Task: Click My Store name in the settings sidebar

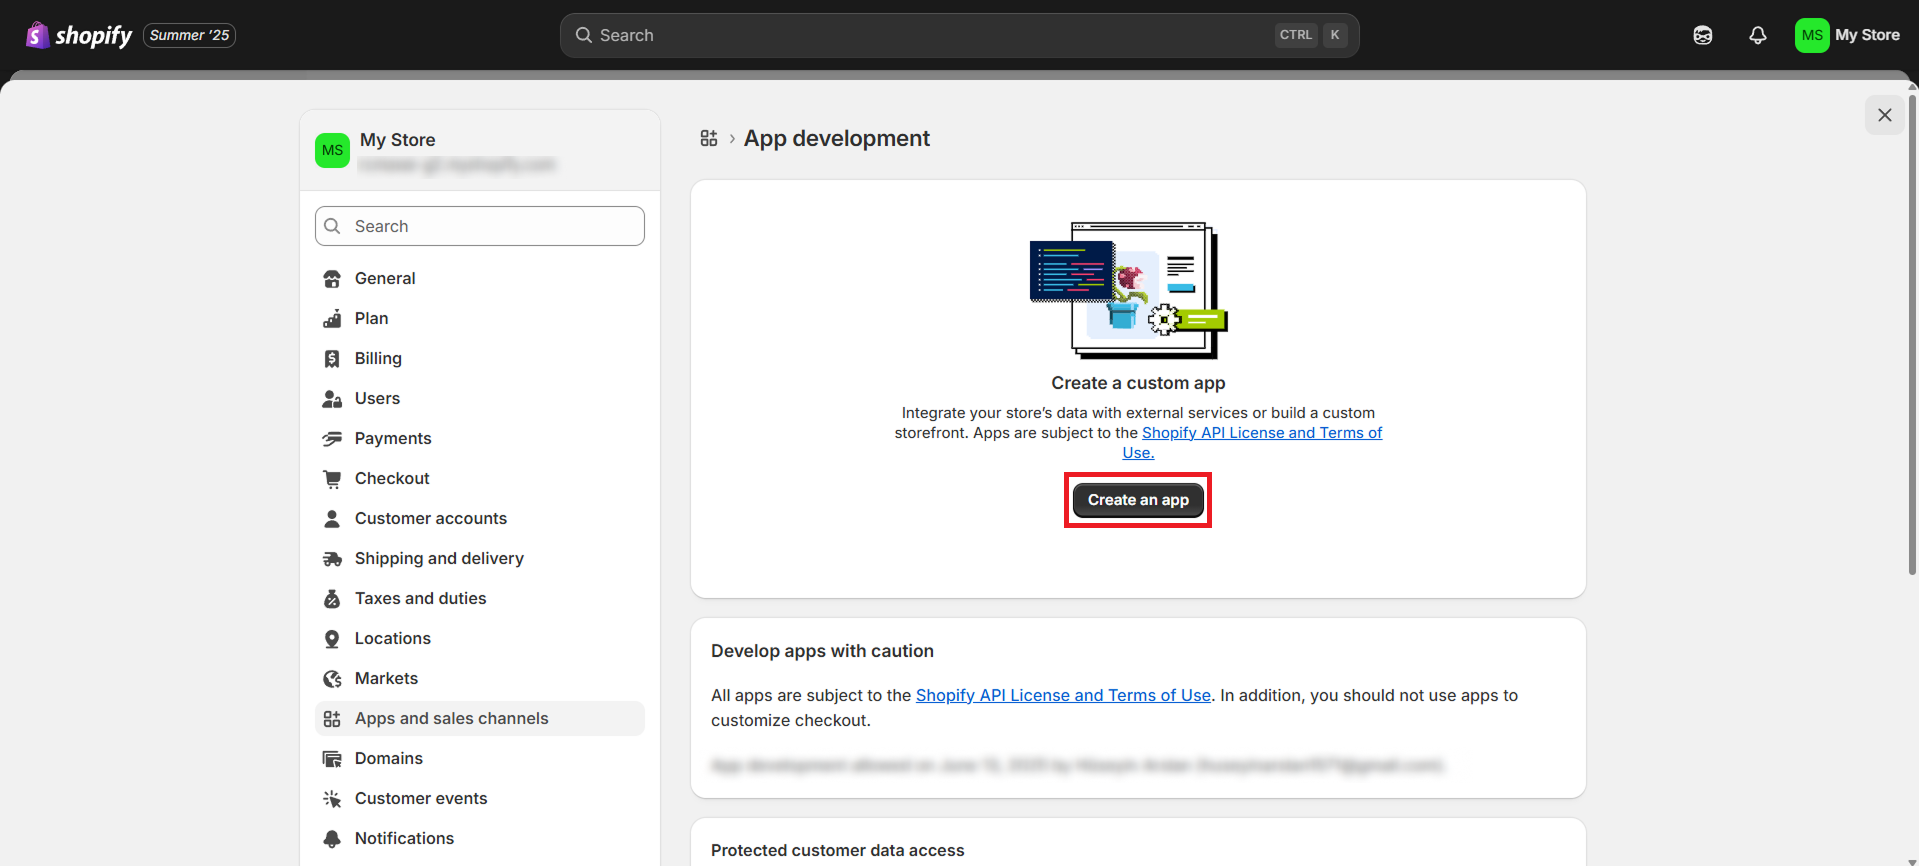Action: (397, 140)
